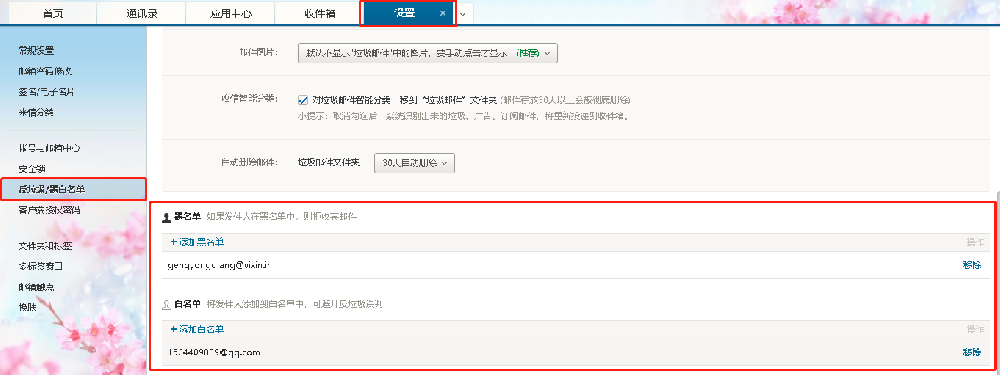Image resolution: width=1000 pixels, height=375 pixels.
Task: Click the blacklisted yixin email address
Action: coord(219,265)
